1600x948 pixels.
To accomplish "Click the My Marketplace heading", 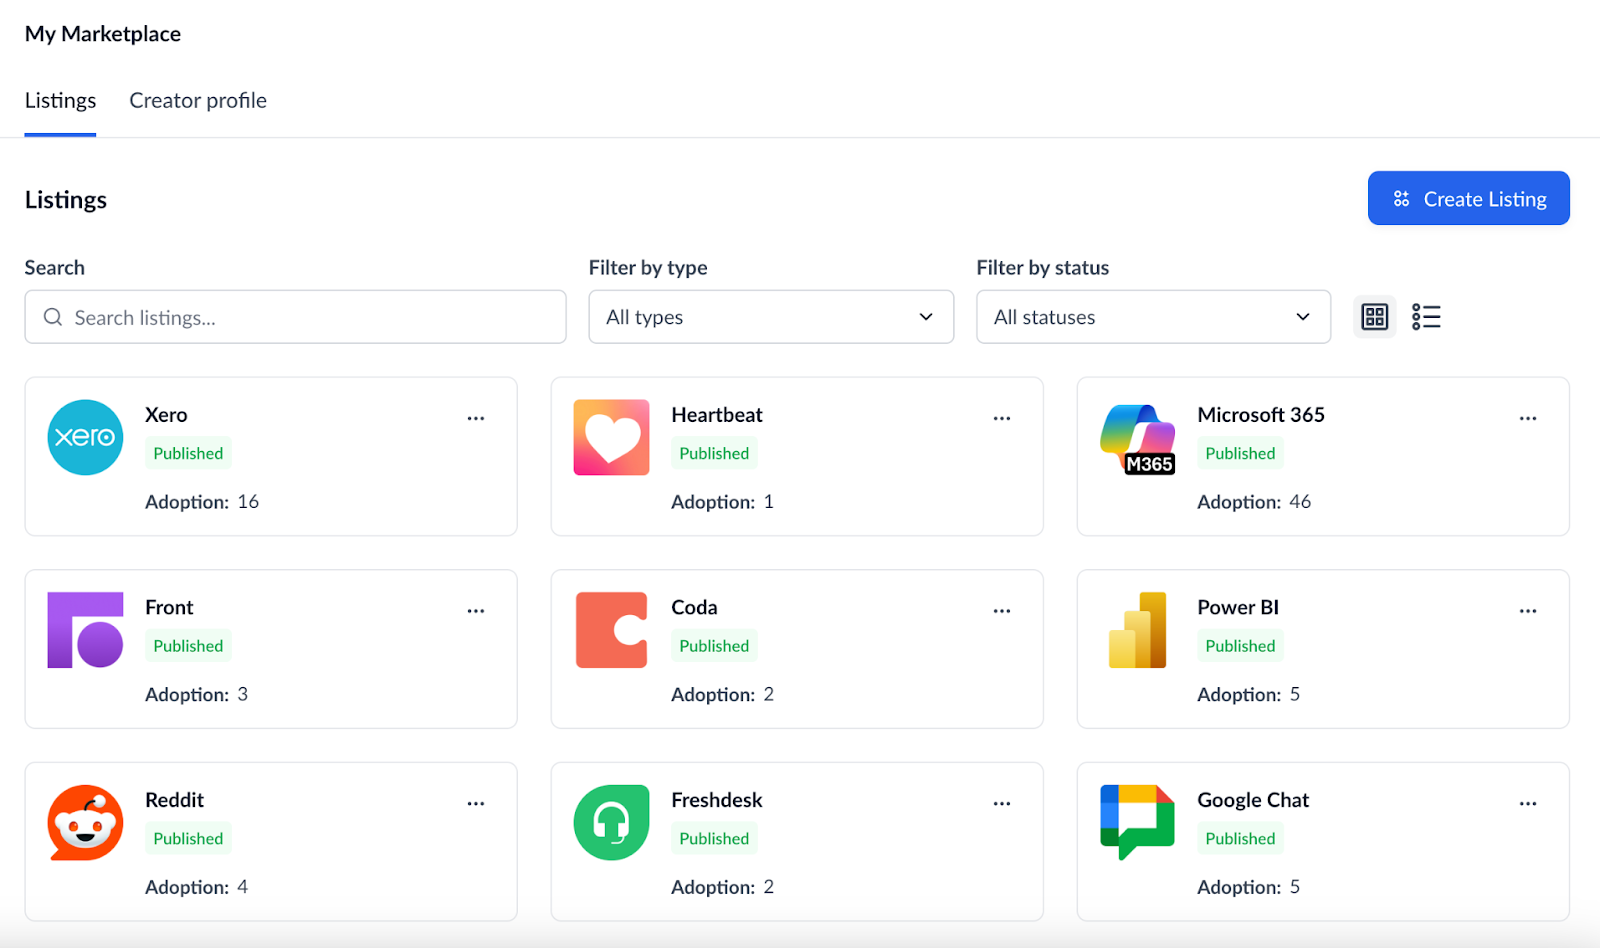I will tap(103, 34).
